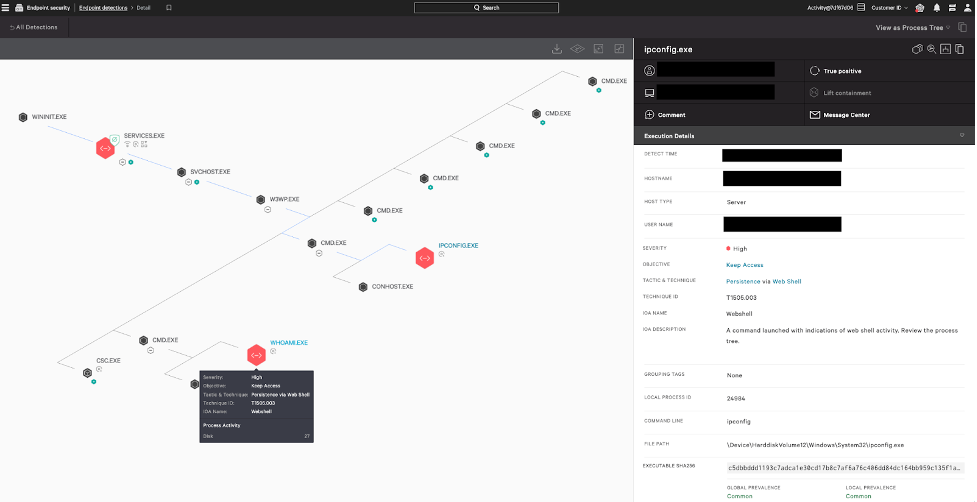Click the user avatar icon in the details panel
977x502 pixels.
649,70
